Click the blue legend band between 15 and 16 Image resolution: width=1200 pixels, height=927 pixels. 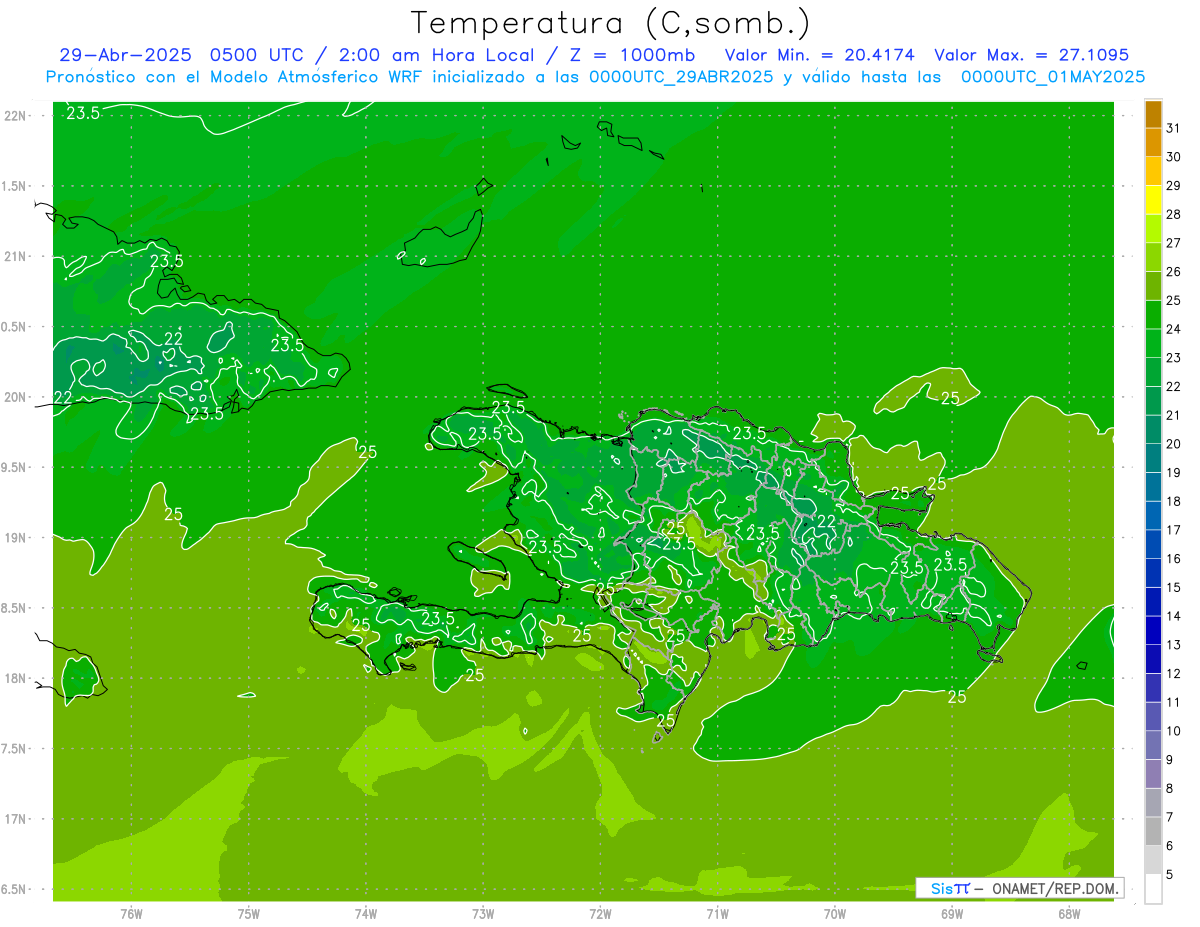pos(1153,574)
